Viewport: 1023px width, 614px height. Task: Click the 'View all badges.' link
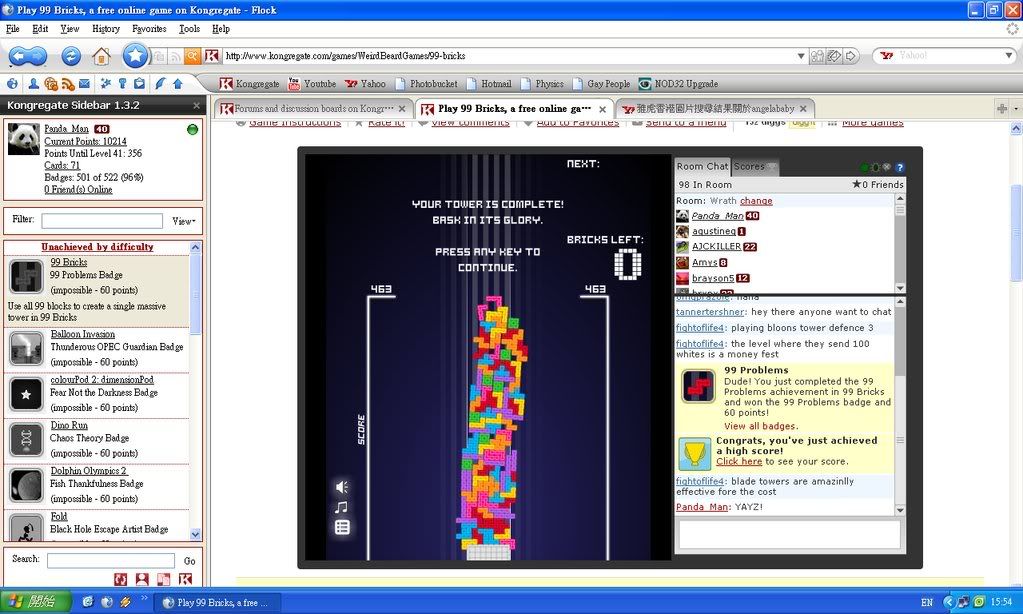[761, 426]
